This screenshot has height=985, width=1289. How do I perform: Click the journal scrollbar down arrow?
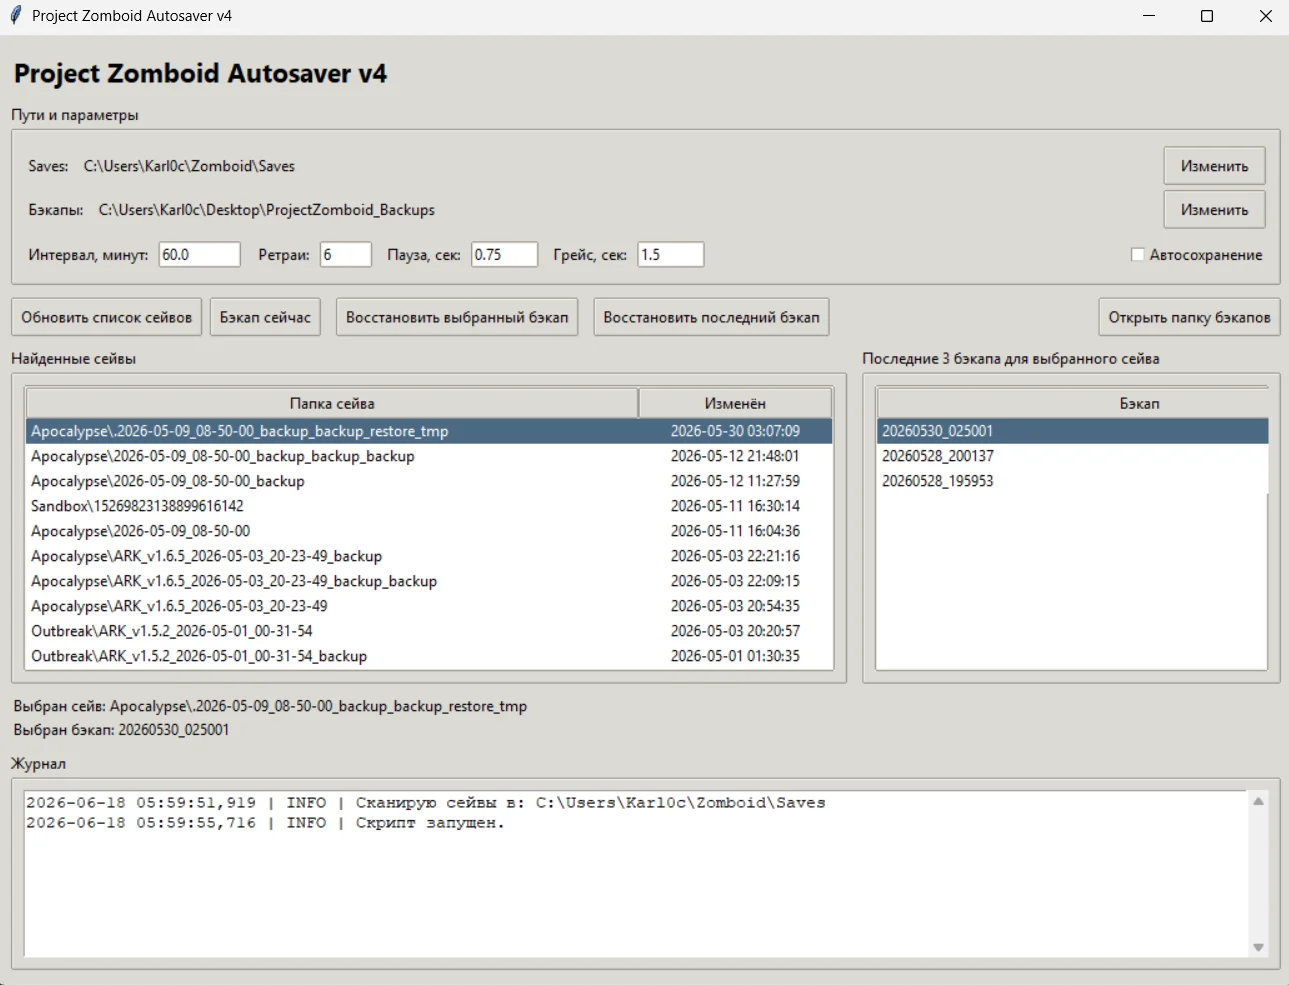(x=1258, y=947)
